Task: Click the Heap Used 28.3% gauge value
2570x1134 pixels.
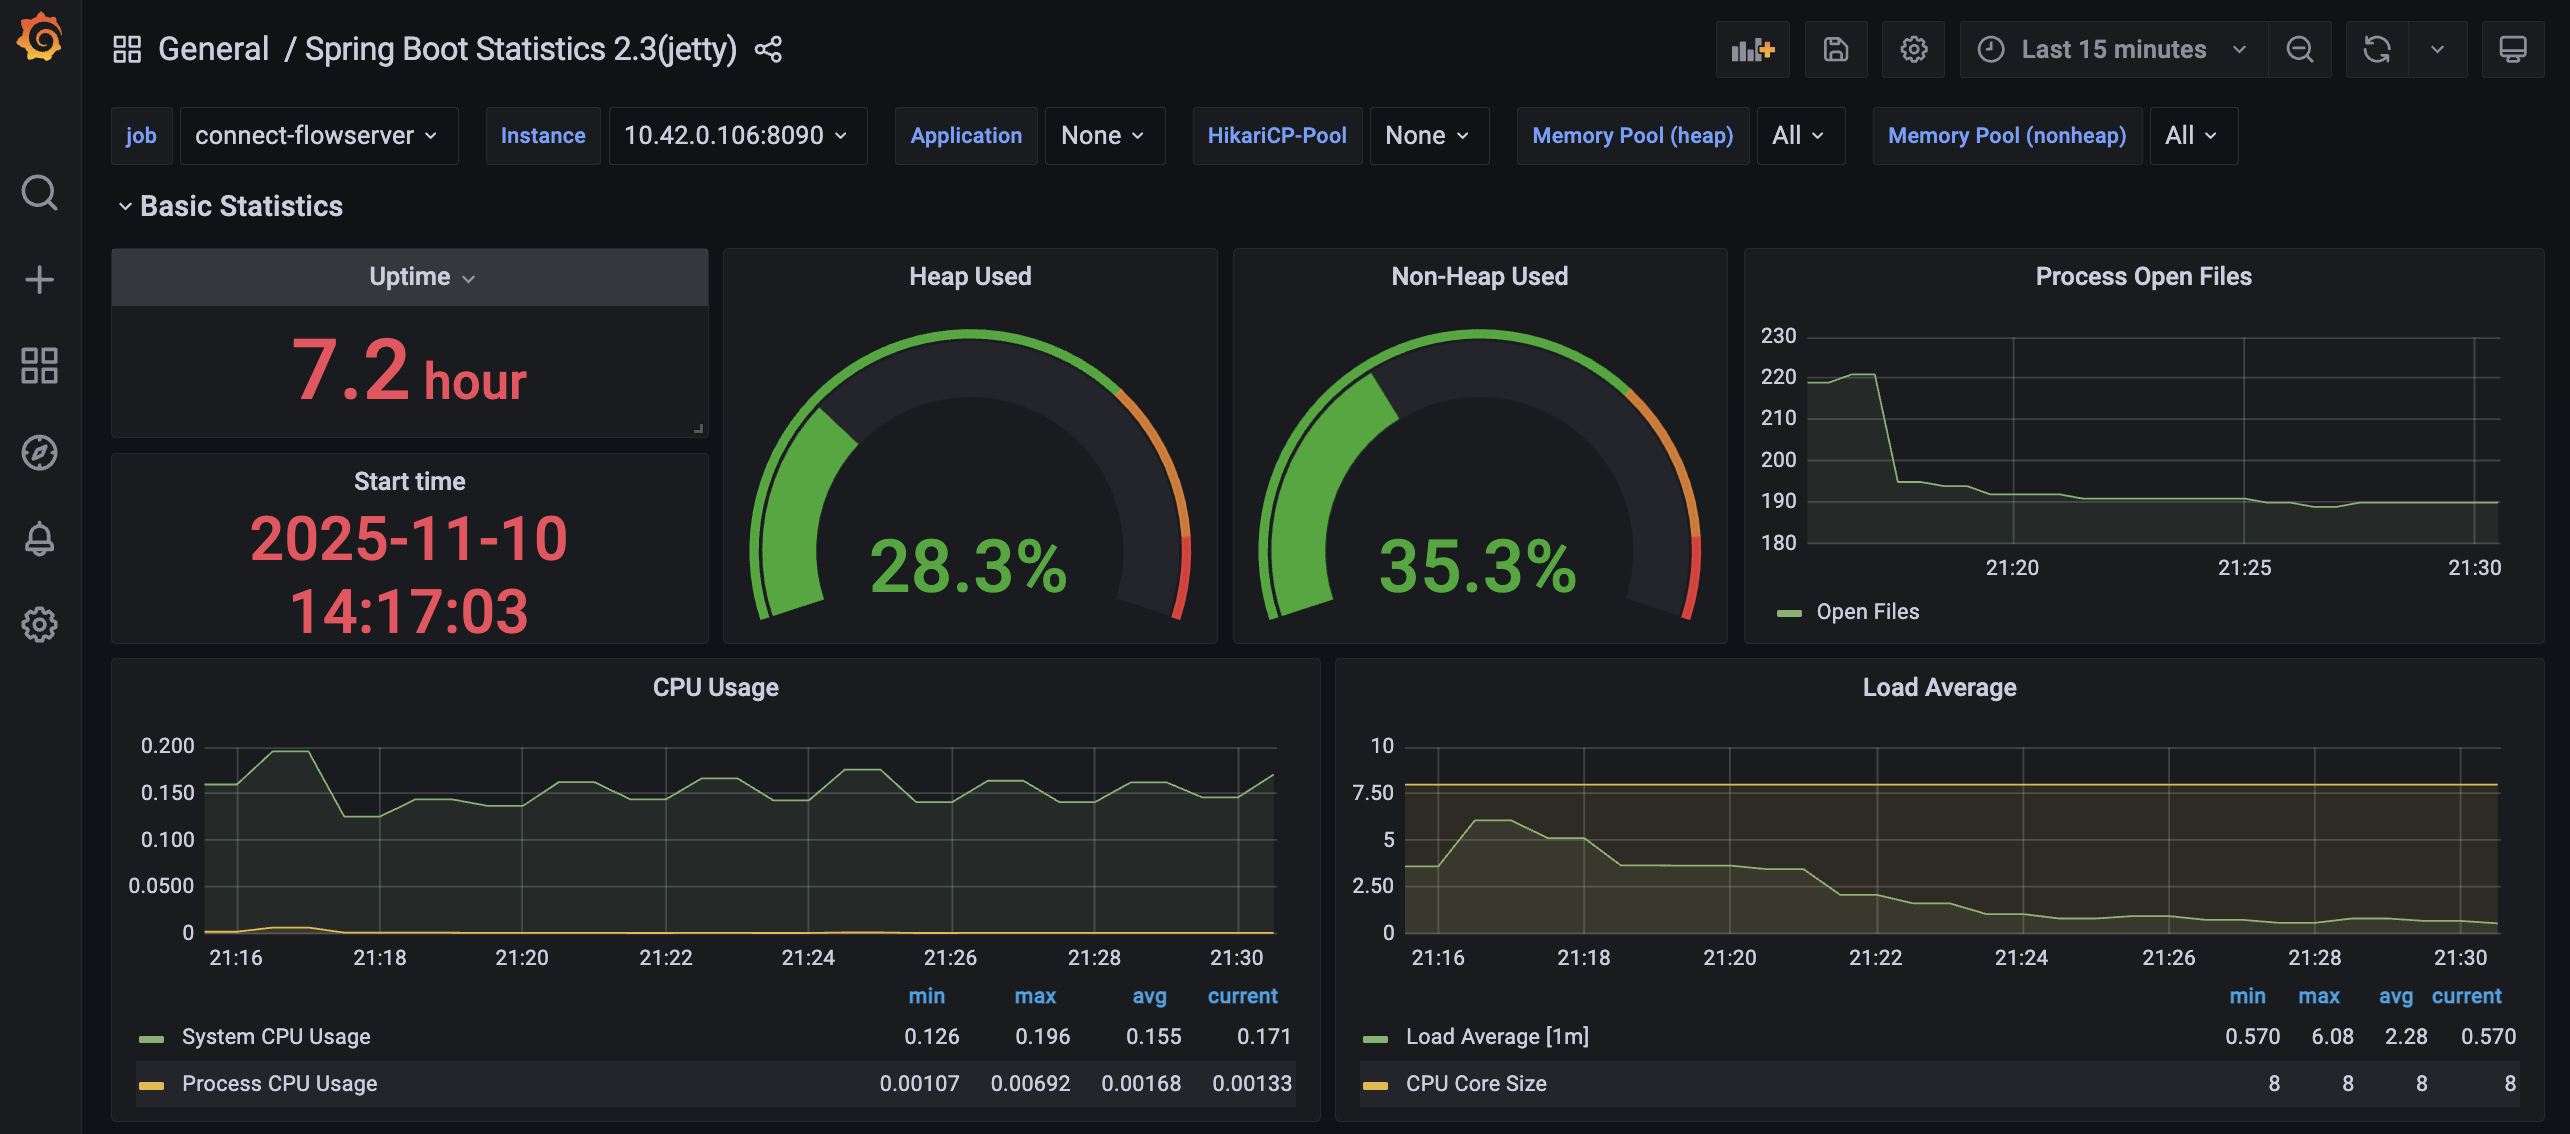Action: [x=969, y=566]
